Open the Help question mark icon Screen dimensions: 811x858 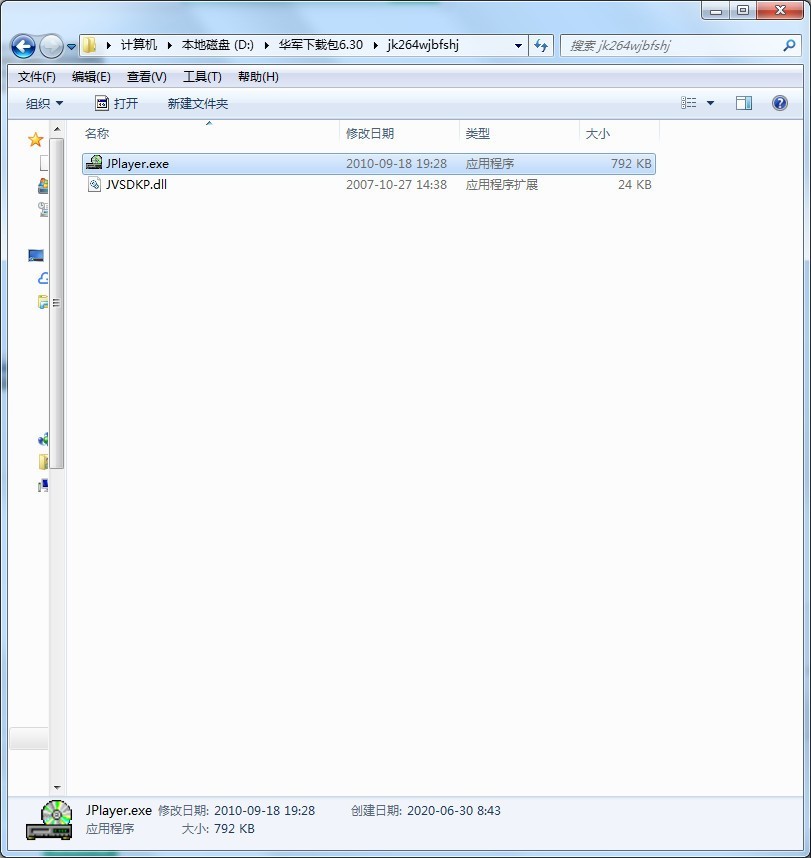click(780, 103)
